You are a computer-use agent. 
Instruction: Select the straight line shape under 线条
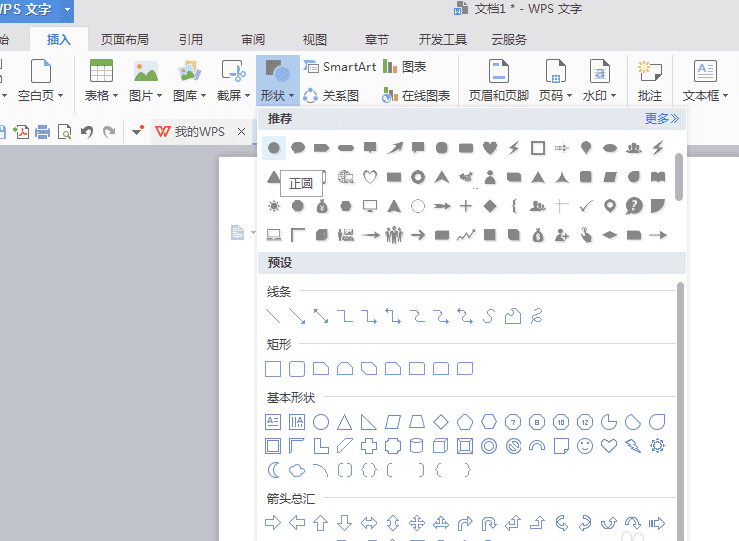pos(273,317)
